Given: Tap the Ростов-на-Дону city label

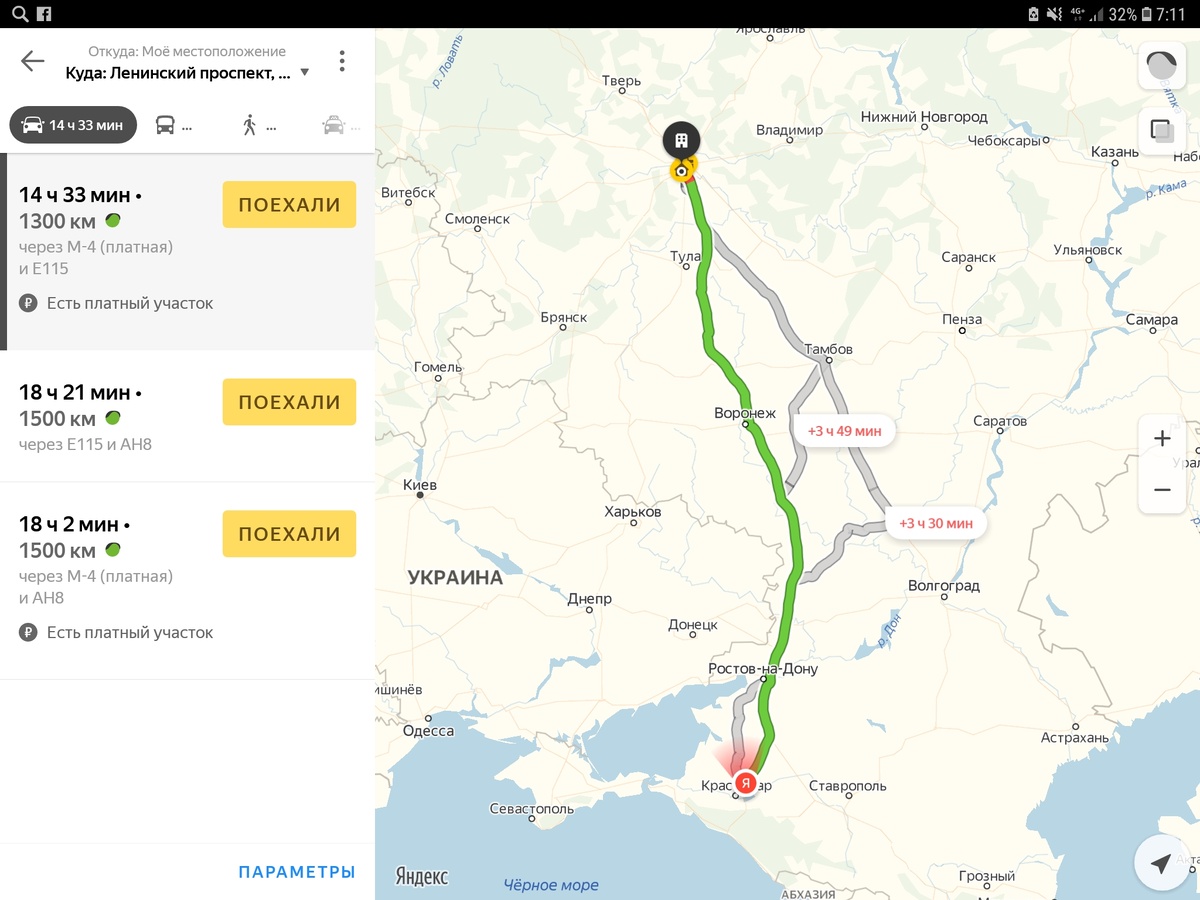Looking at the screenshot, I should tap(762, 669).
